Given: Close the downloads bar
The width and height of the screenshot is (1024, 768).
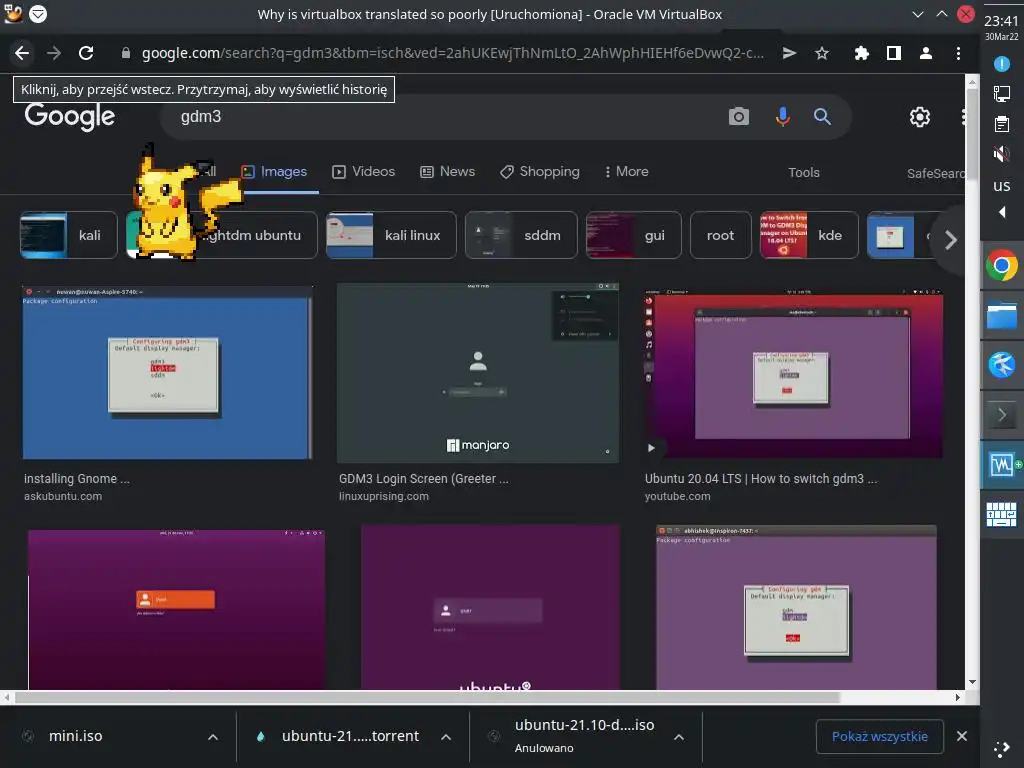Looking at the screenshot, I should (962, 736).
